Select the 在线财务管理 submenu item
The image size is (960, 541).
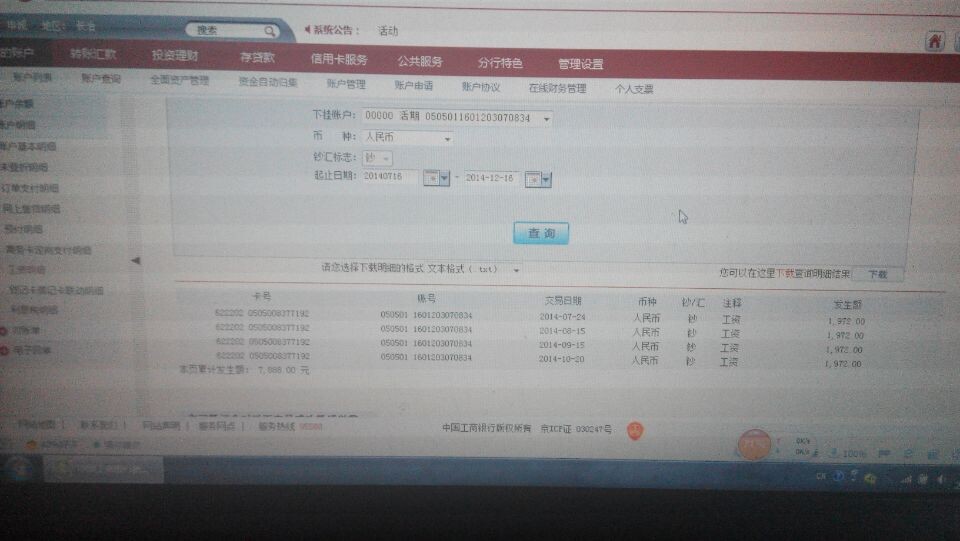click(x=558, y=88)
